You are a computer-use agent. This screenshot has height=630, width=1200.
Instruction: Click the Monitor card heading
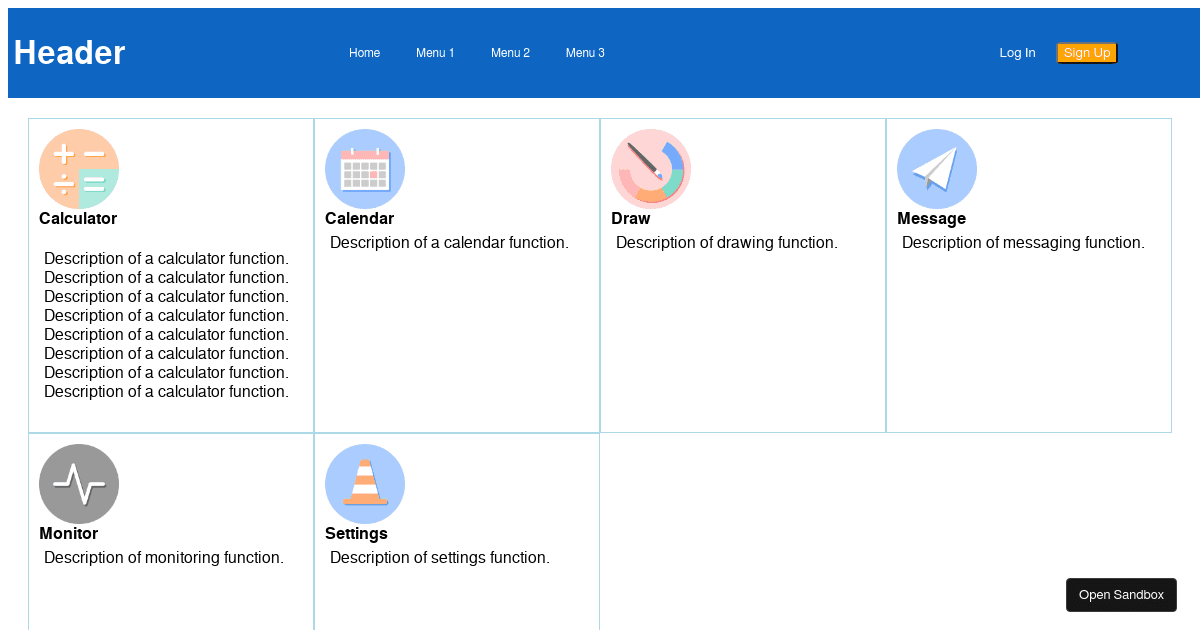point(68,534)
